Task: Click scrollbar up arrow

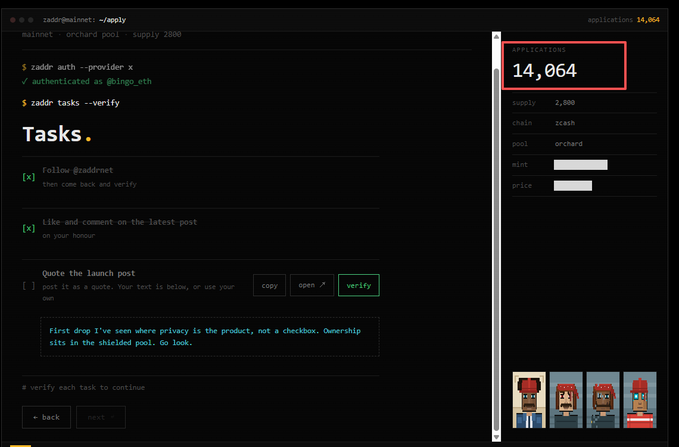Action: pos(496,36)
